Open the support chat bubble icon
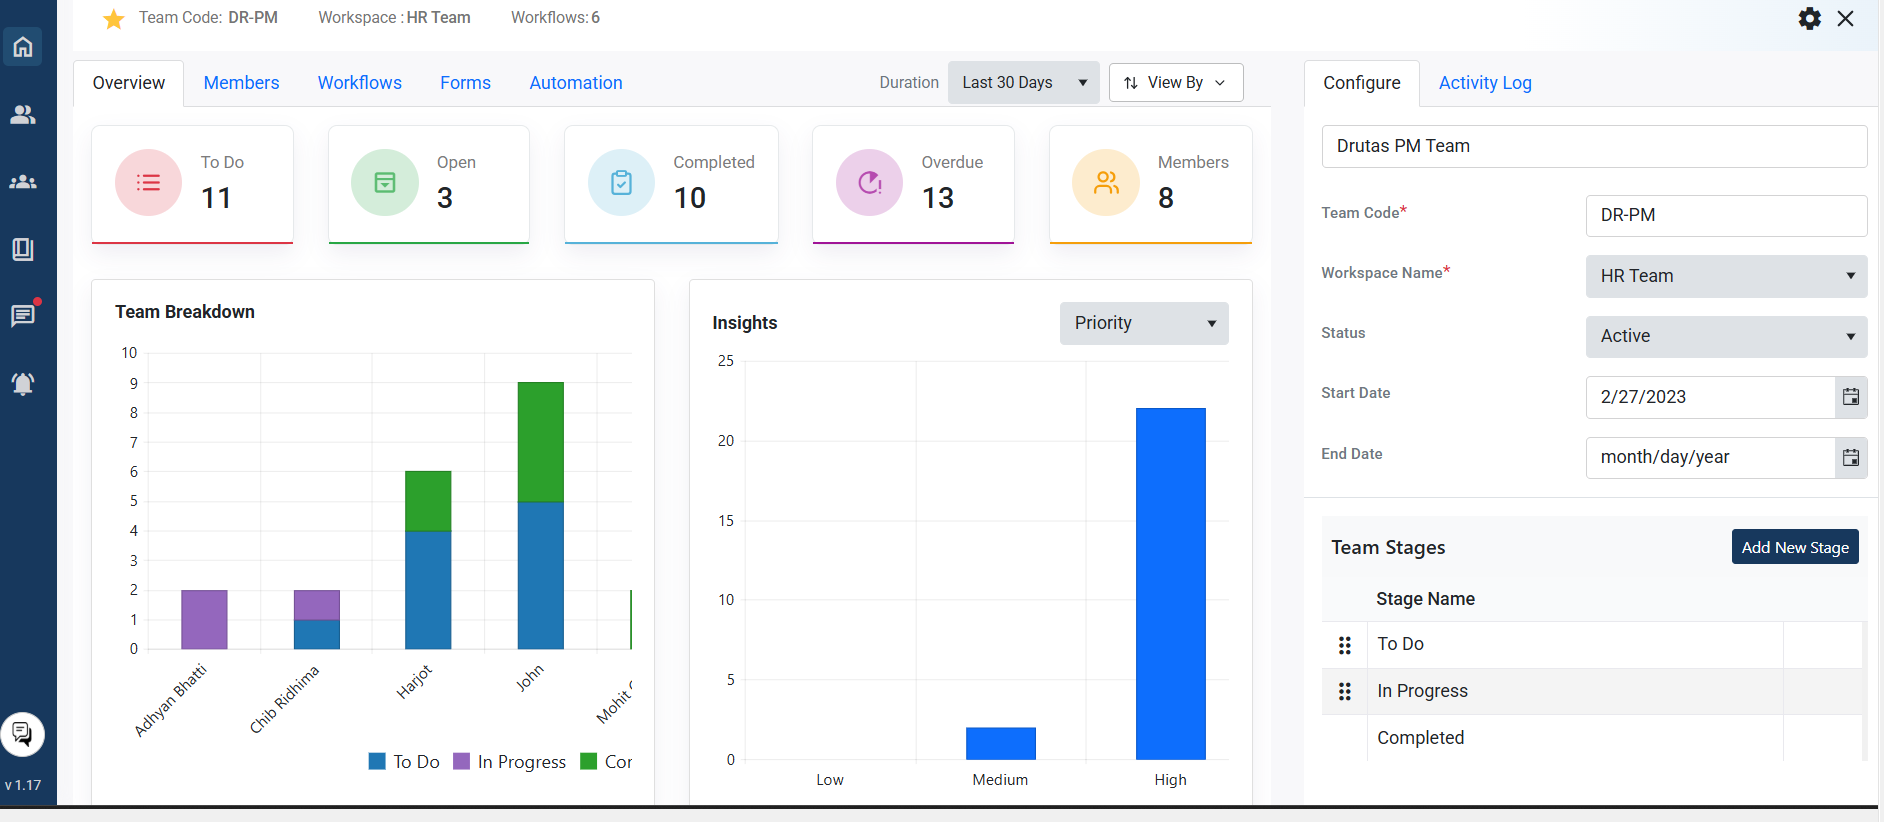Viewport: 1884px width, 822px height. click(22, 734)
